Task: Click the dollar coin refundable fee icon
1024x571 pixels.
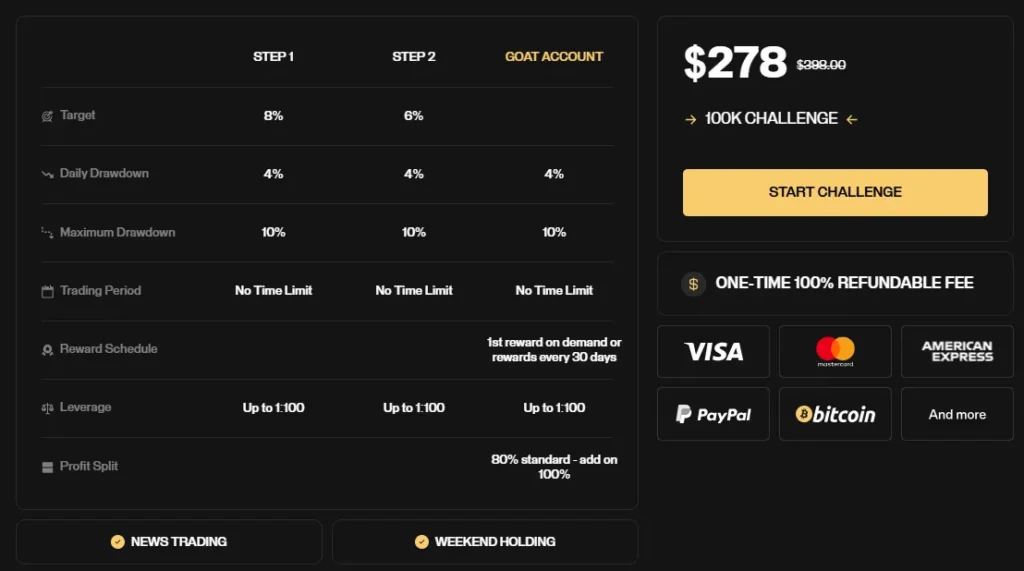Action: click(x=693, y=283)
